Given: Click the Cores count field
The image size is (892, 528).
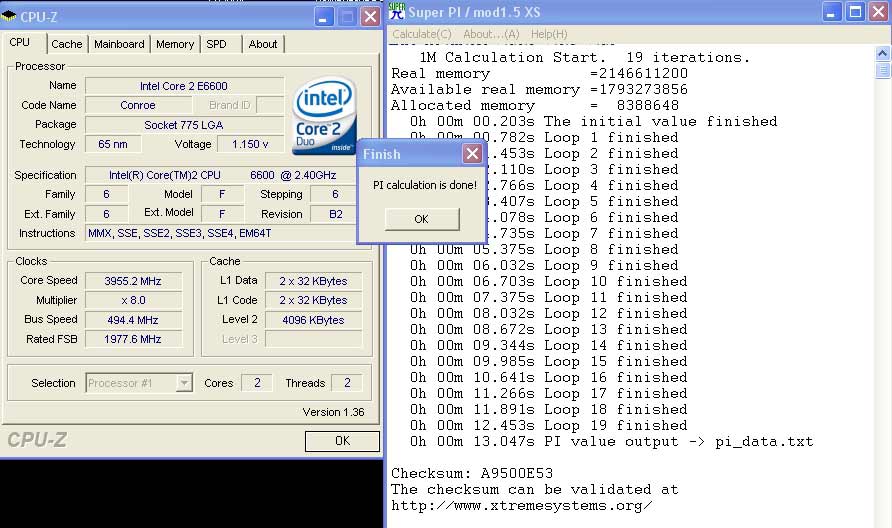Looking at the screenshot, I should click(257, 383).
